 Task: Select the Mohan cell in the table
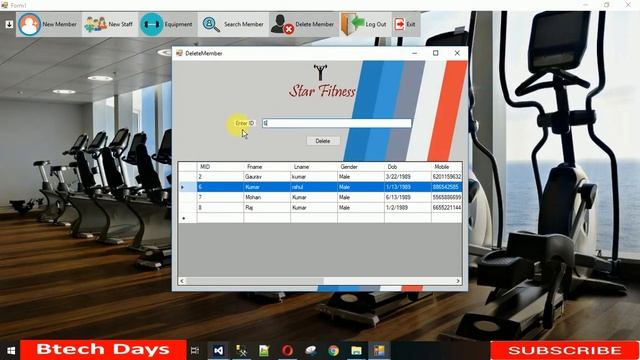[267, 197]
